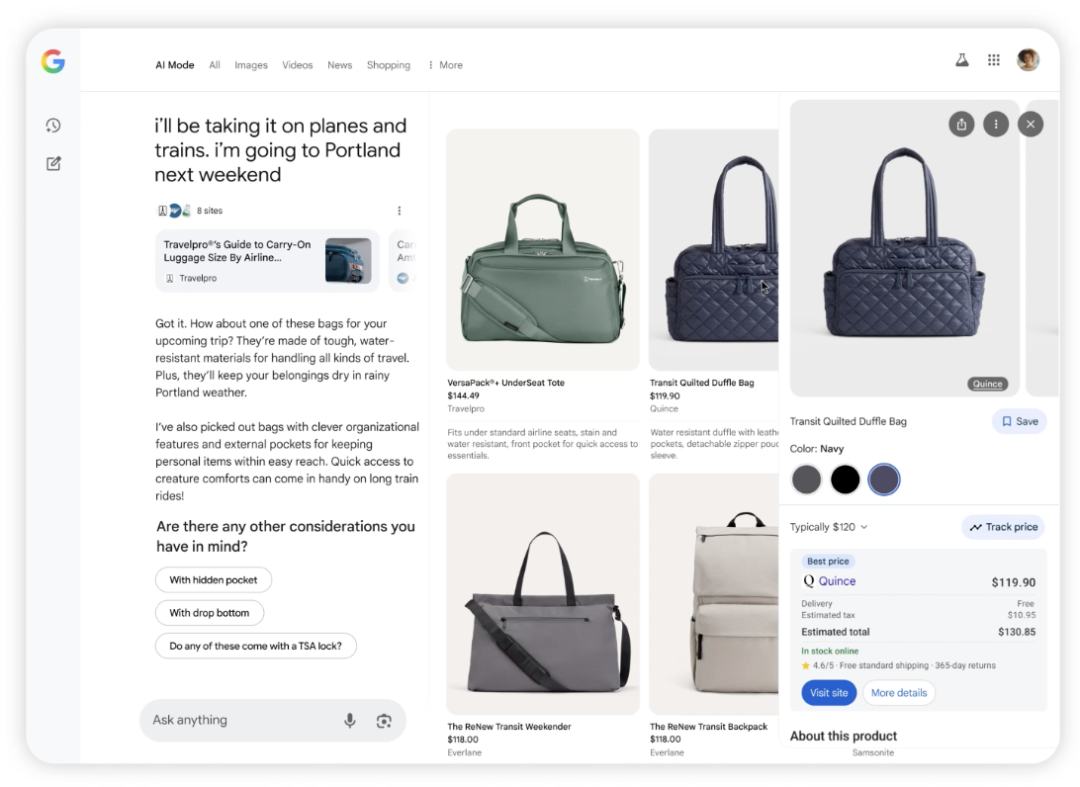Click the $144.49 price of VersaPack tote
This screenshot has height=787, width=1080.
463,396
